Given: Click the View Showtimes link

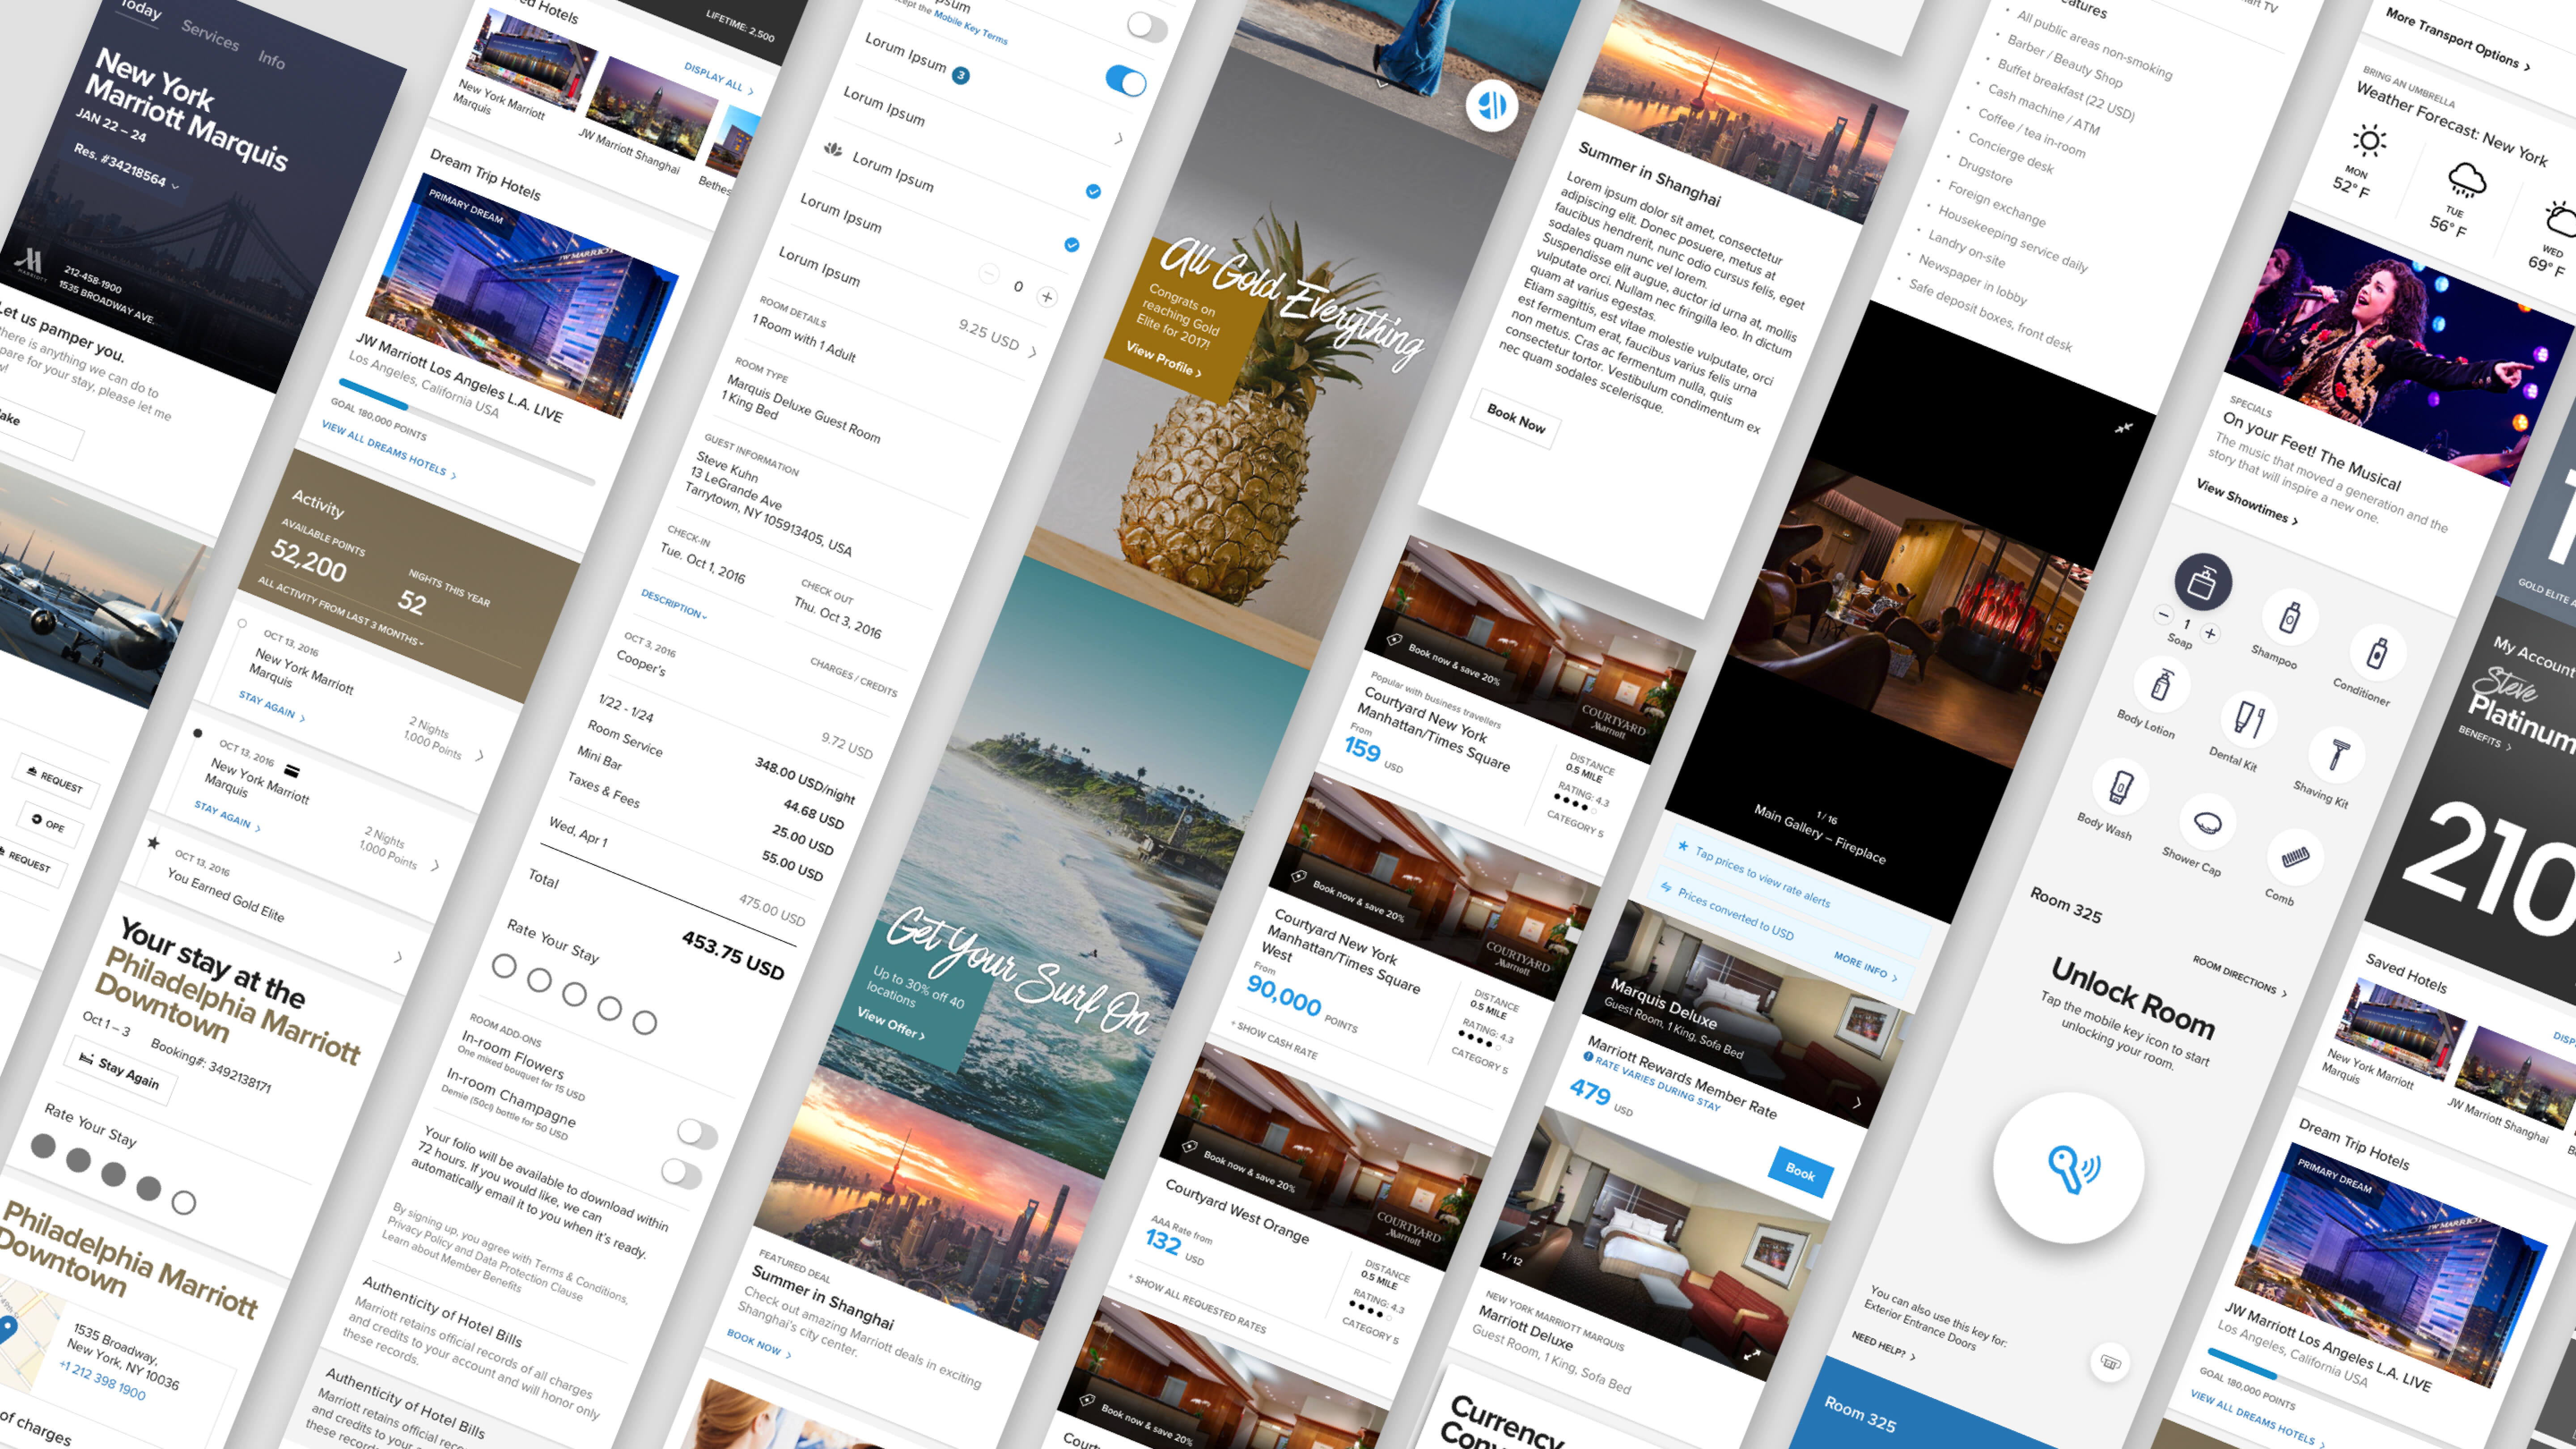Looking at the screenshot, I should tap(2246, 501).
